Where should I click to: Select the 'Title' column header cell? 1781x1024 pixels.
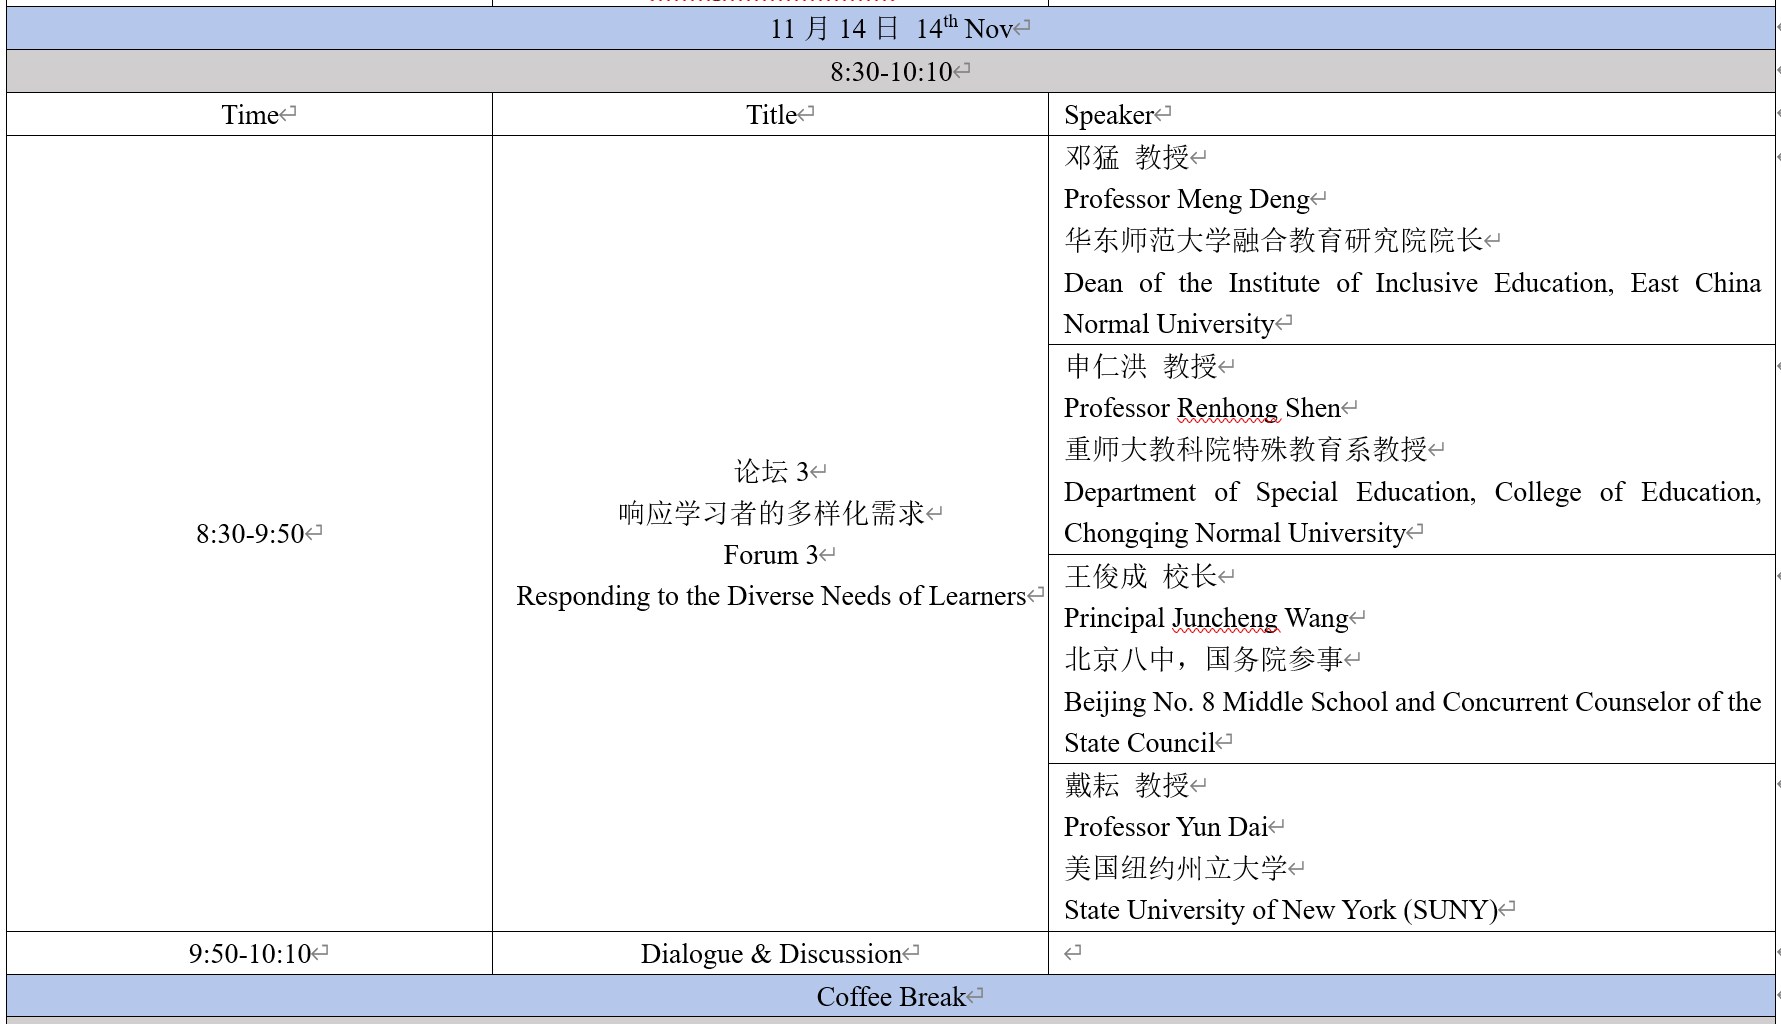point(771,115)
